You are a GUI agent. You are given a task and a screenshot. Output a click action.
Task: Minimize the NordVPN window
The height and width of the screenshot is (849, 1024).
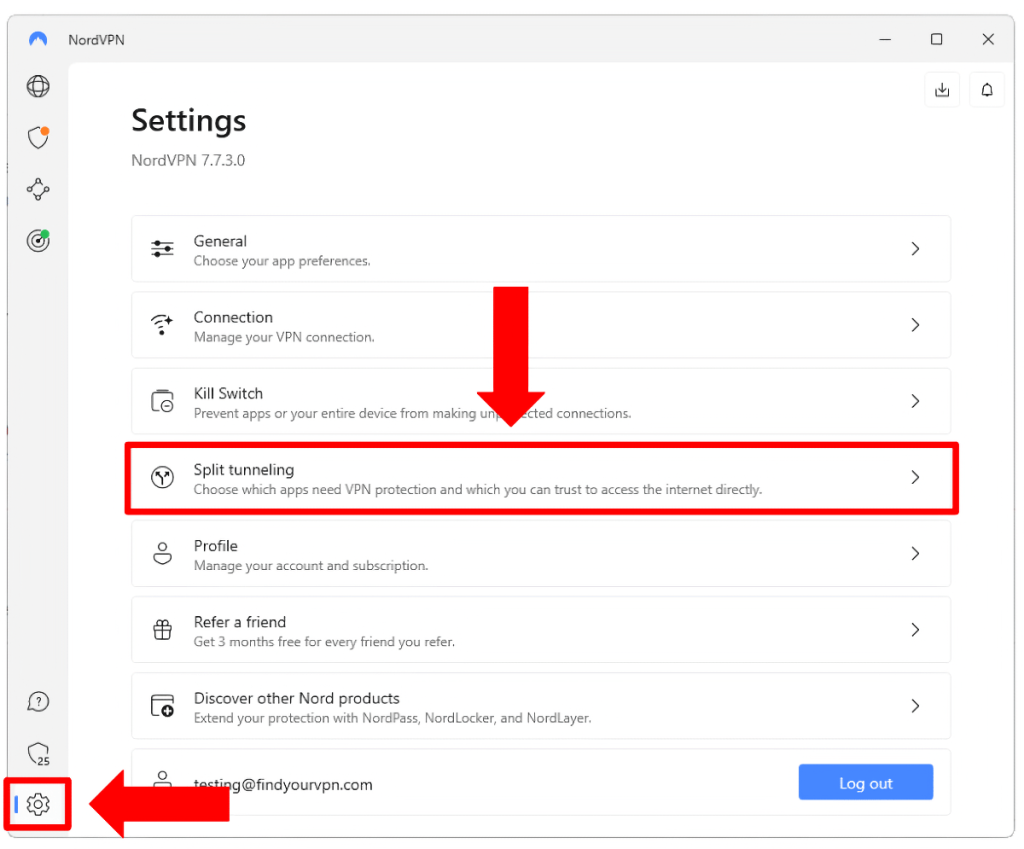click(x=885, y=39)
